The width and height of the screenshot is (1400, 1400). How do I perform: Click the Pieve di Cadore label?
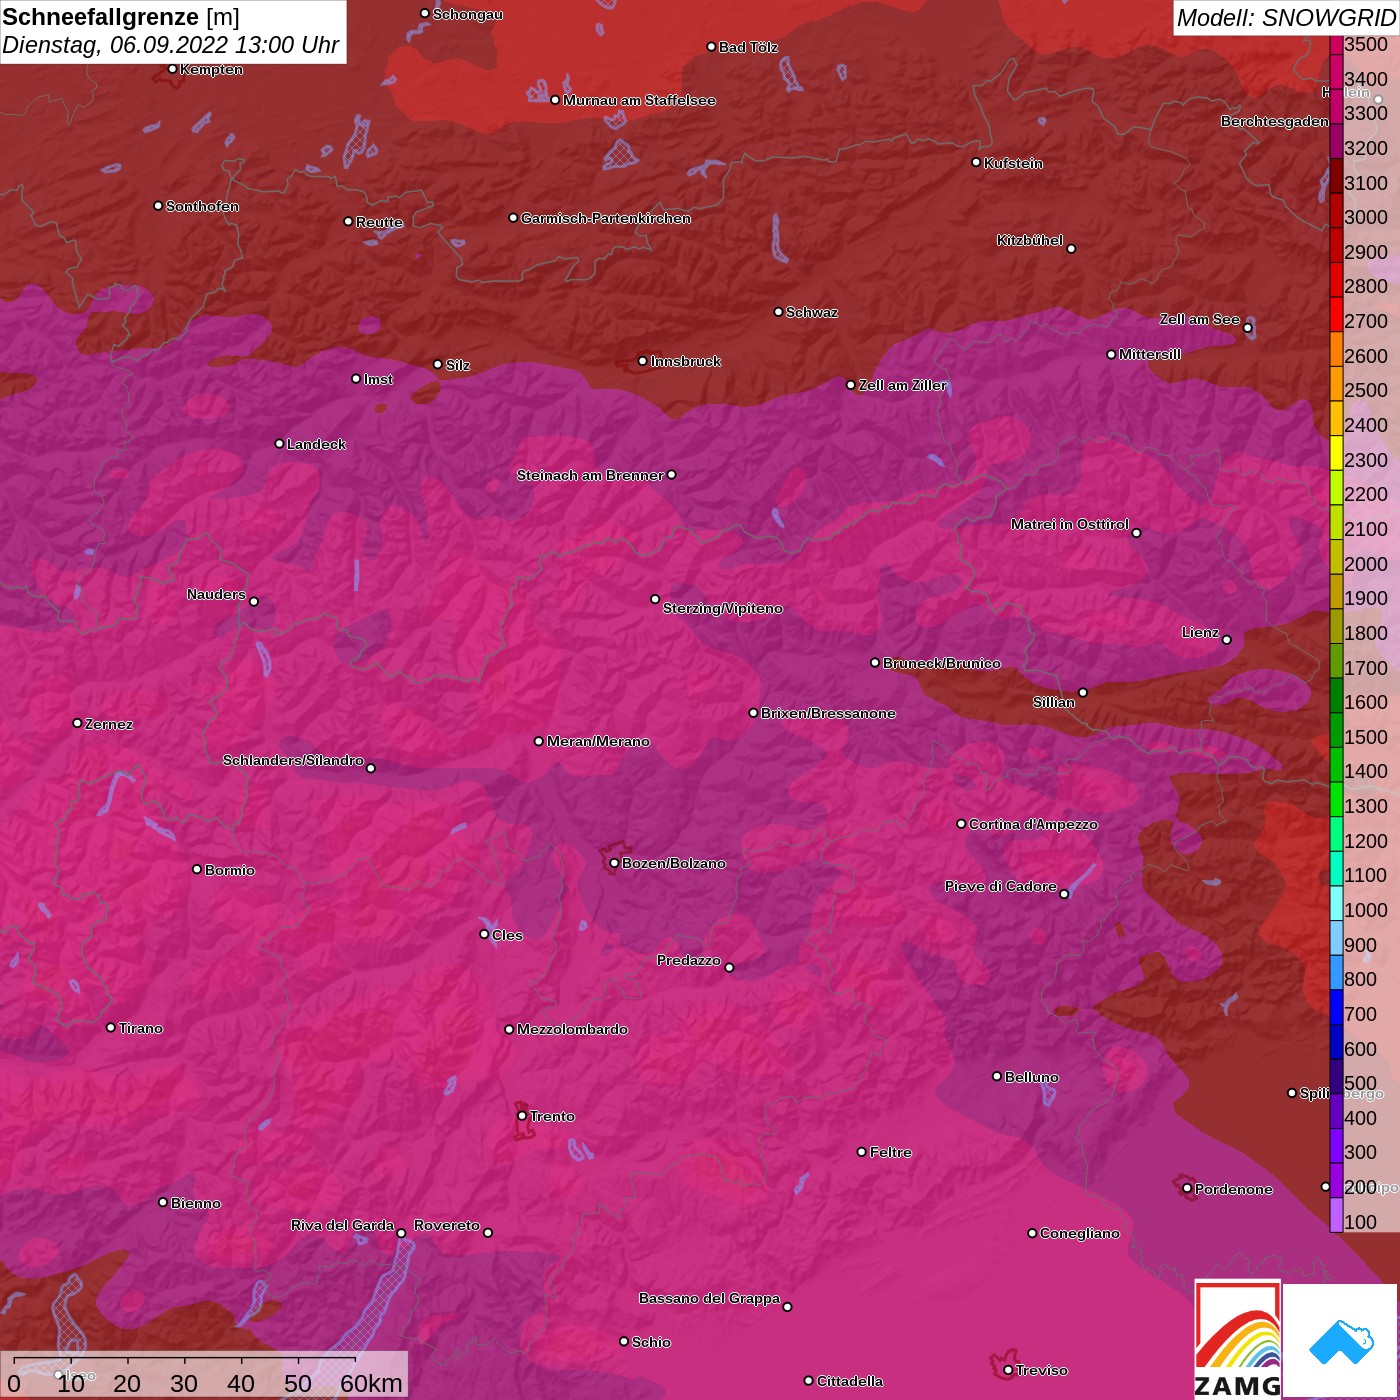pyautogui.click(x=1001, y=886)
